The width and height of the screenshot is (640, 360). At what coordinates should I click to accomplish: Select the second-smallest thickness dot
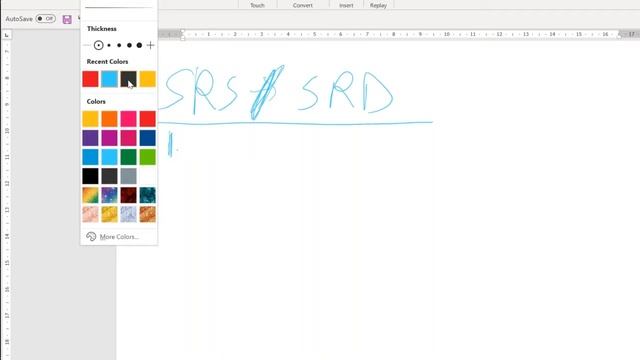pyautogui.click(x=109, y=45)
